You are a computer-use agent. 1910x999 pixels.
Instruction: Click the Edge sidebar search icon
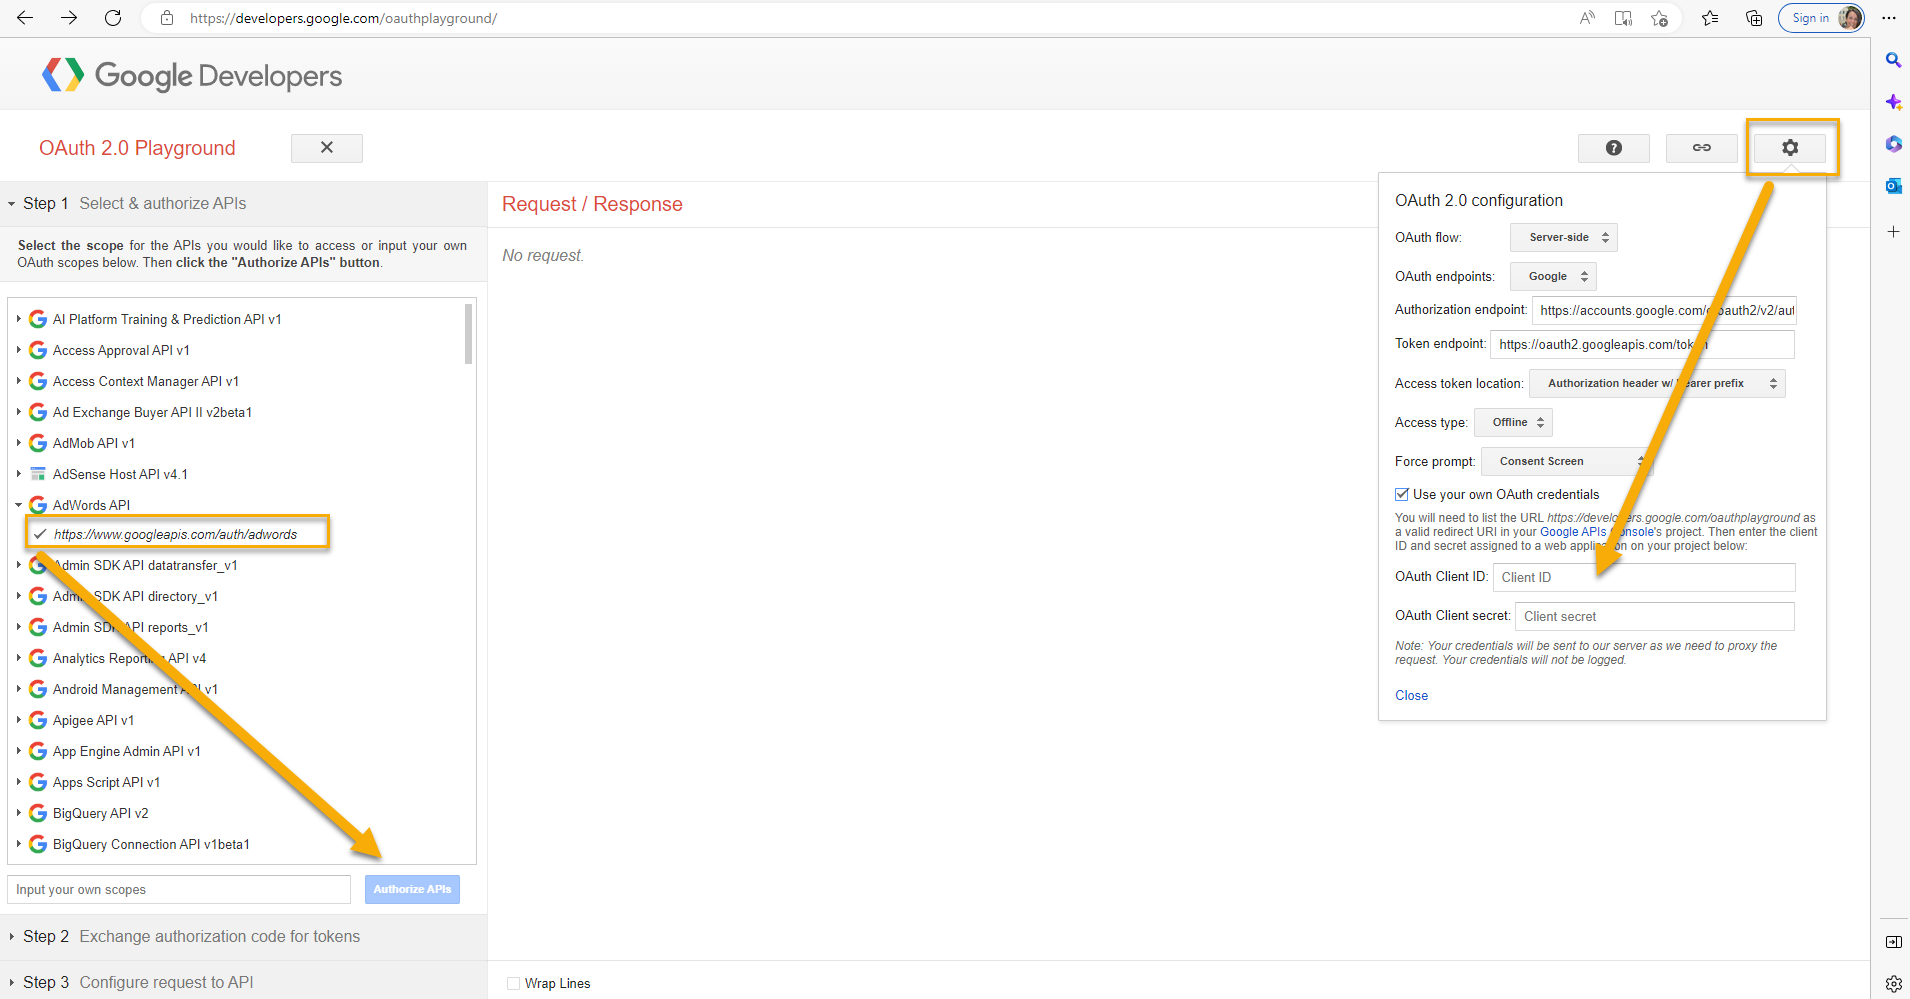point(1893,61)
